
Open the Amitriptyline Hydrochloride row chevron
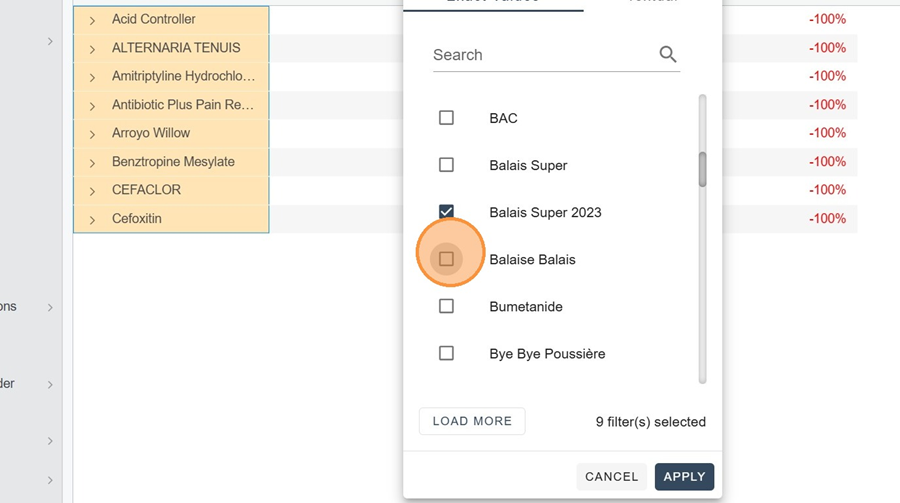tap(92, 77)
